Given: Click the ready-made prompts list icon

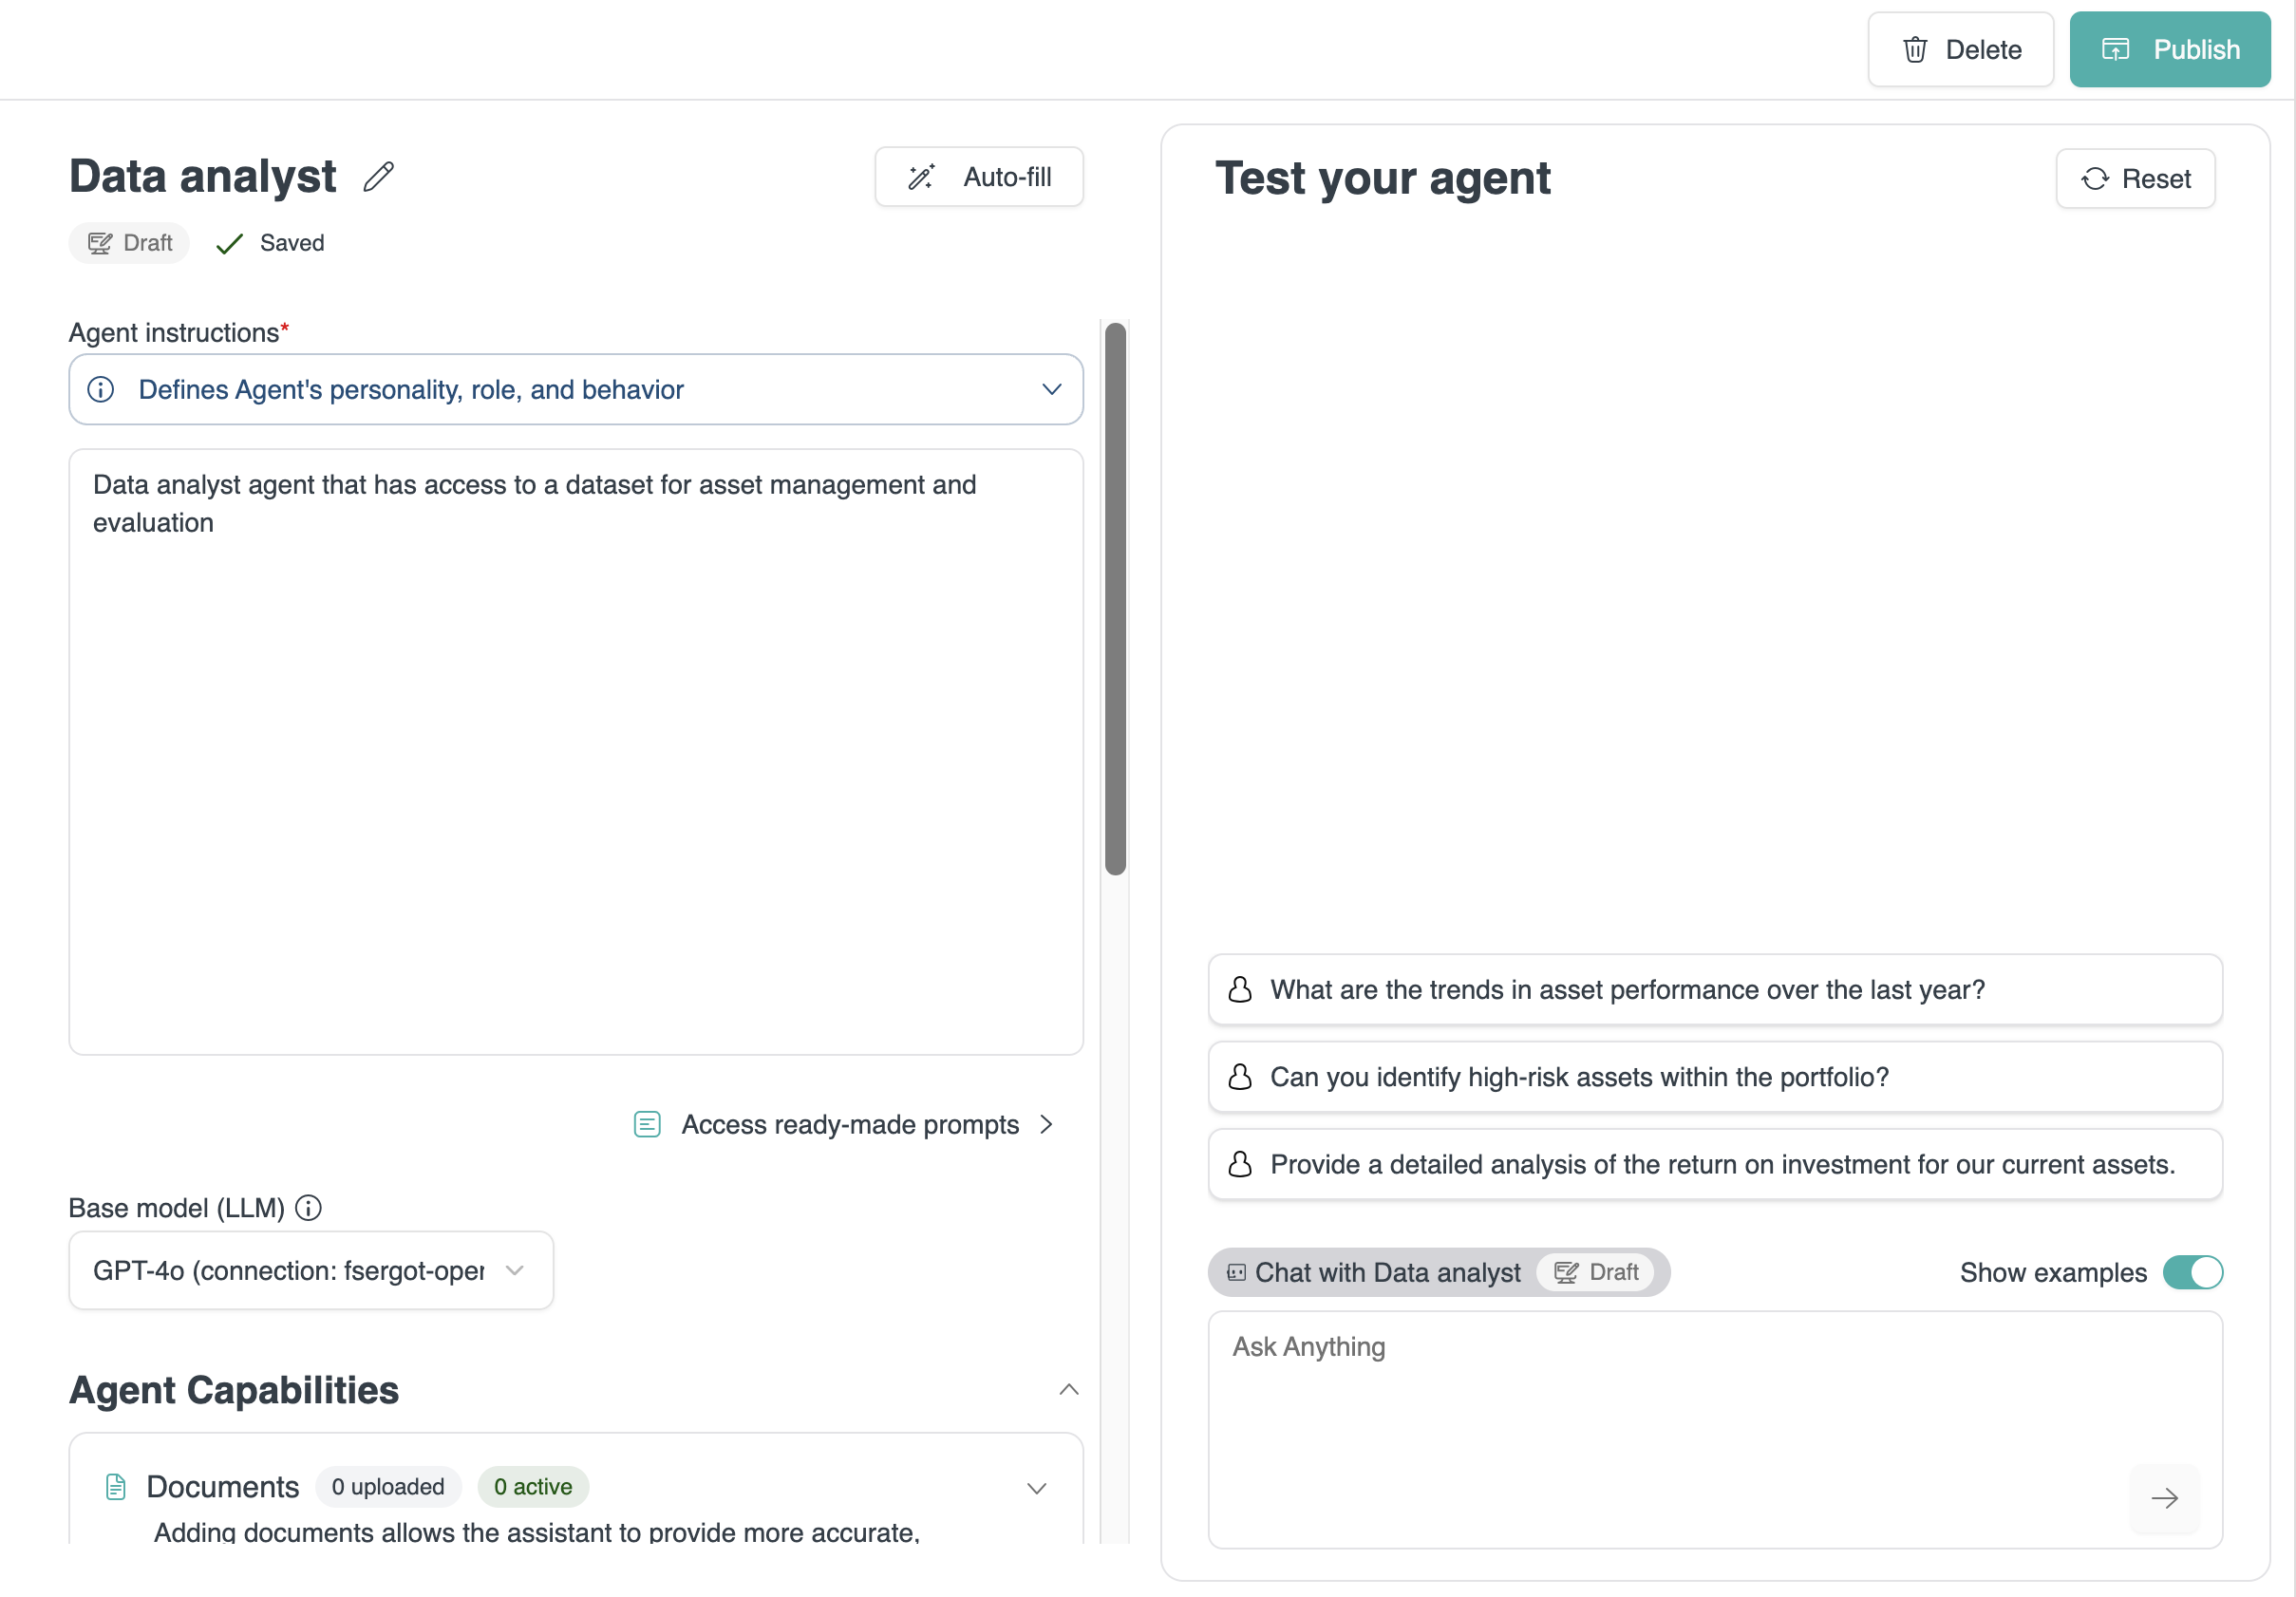Looking at the screenshot, I should coord(647,1124).
